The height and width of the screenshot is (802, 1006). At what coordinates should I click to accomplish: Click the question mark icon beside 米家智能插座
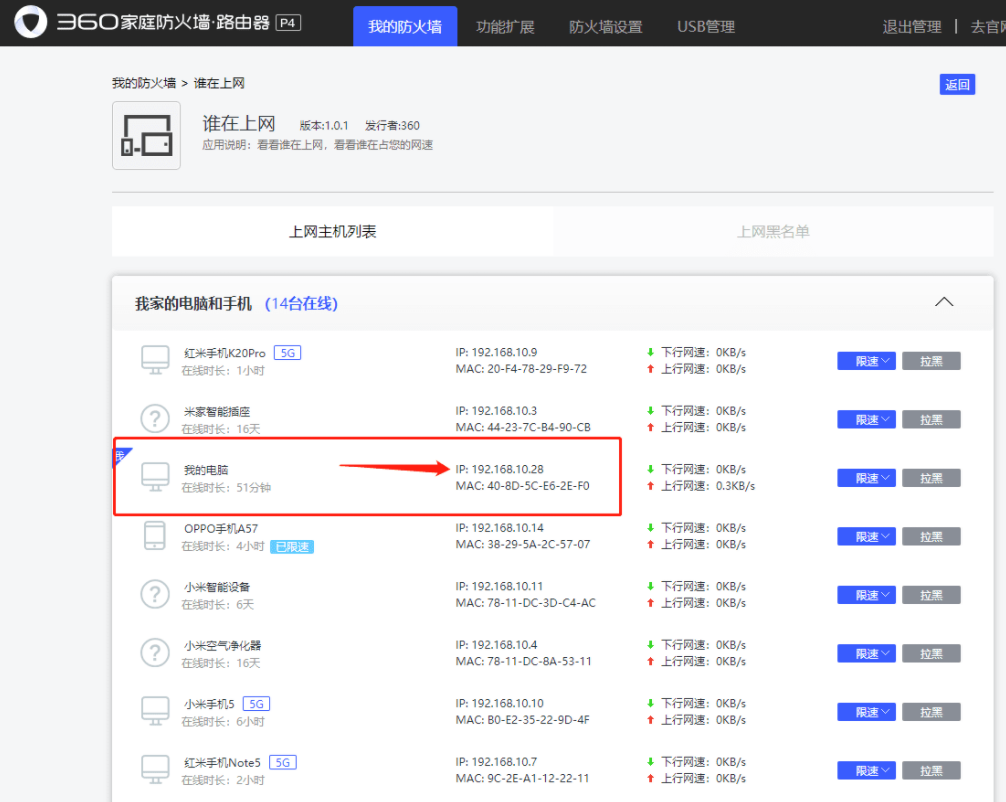(154, 418)
